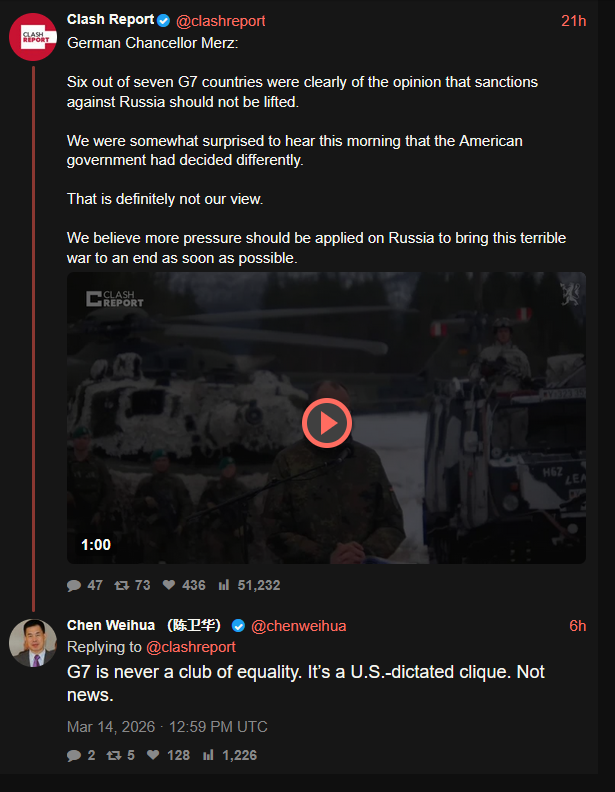Retweet icon with 5 retweets
This screenshot has width=615, height=792.
click(x=114, y=755)
